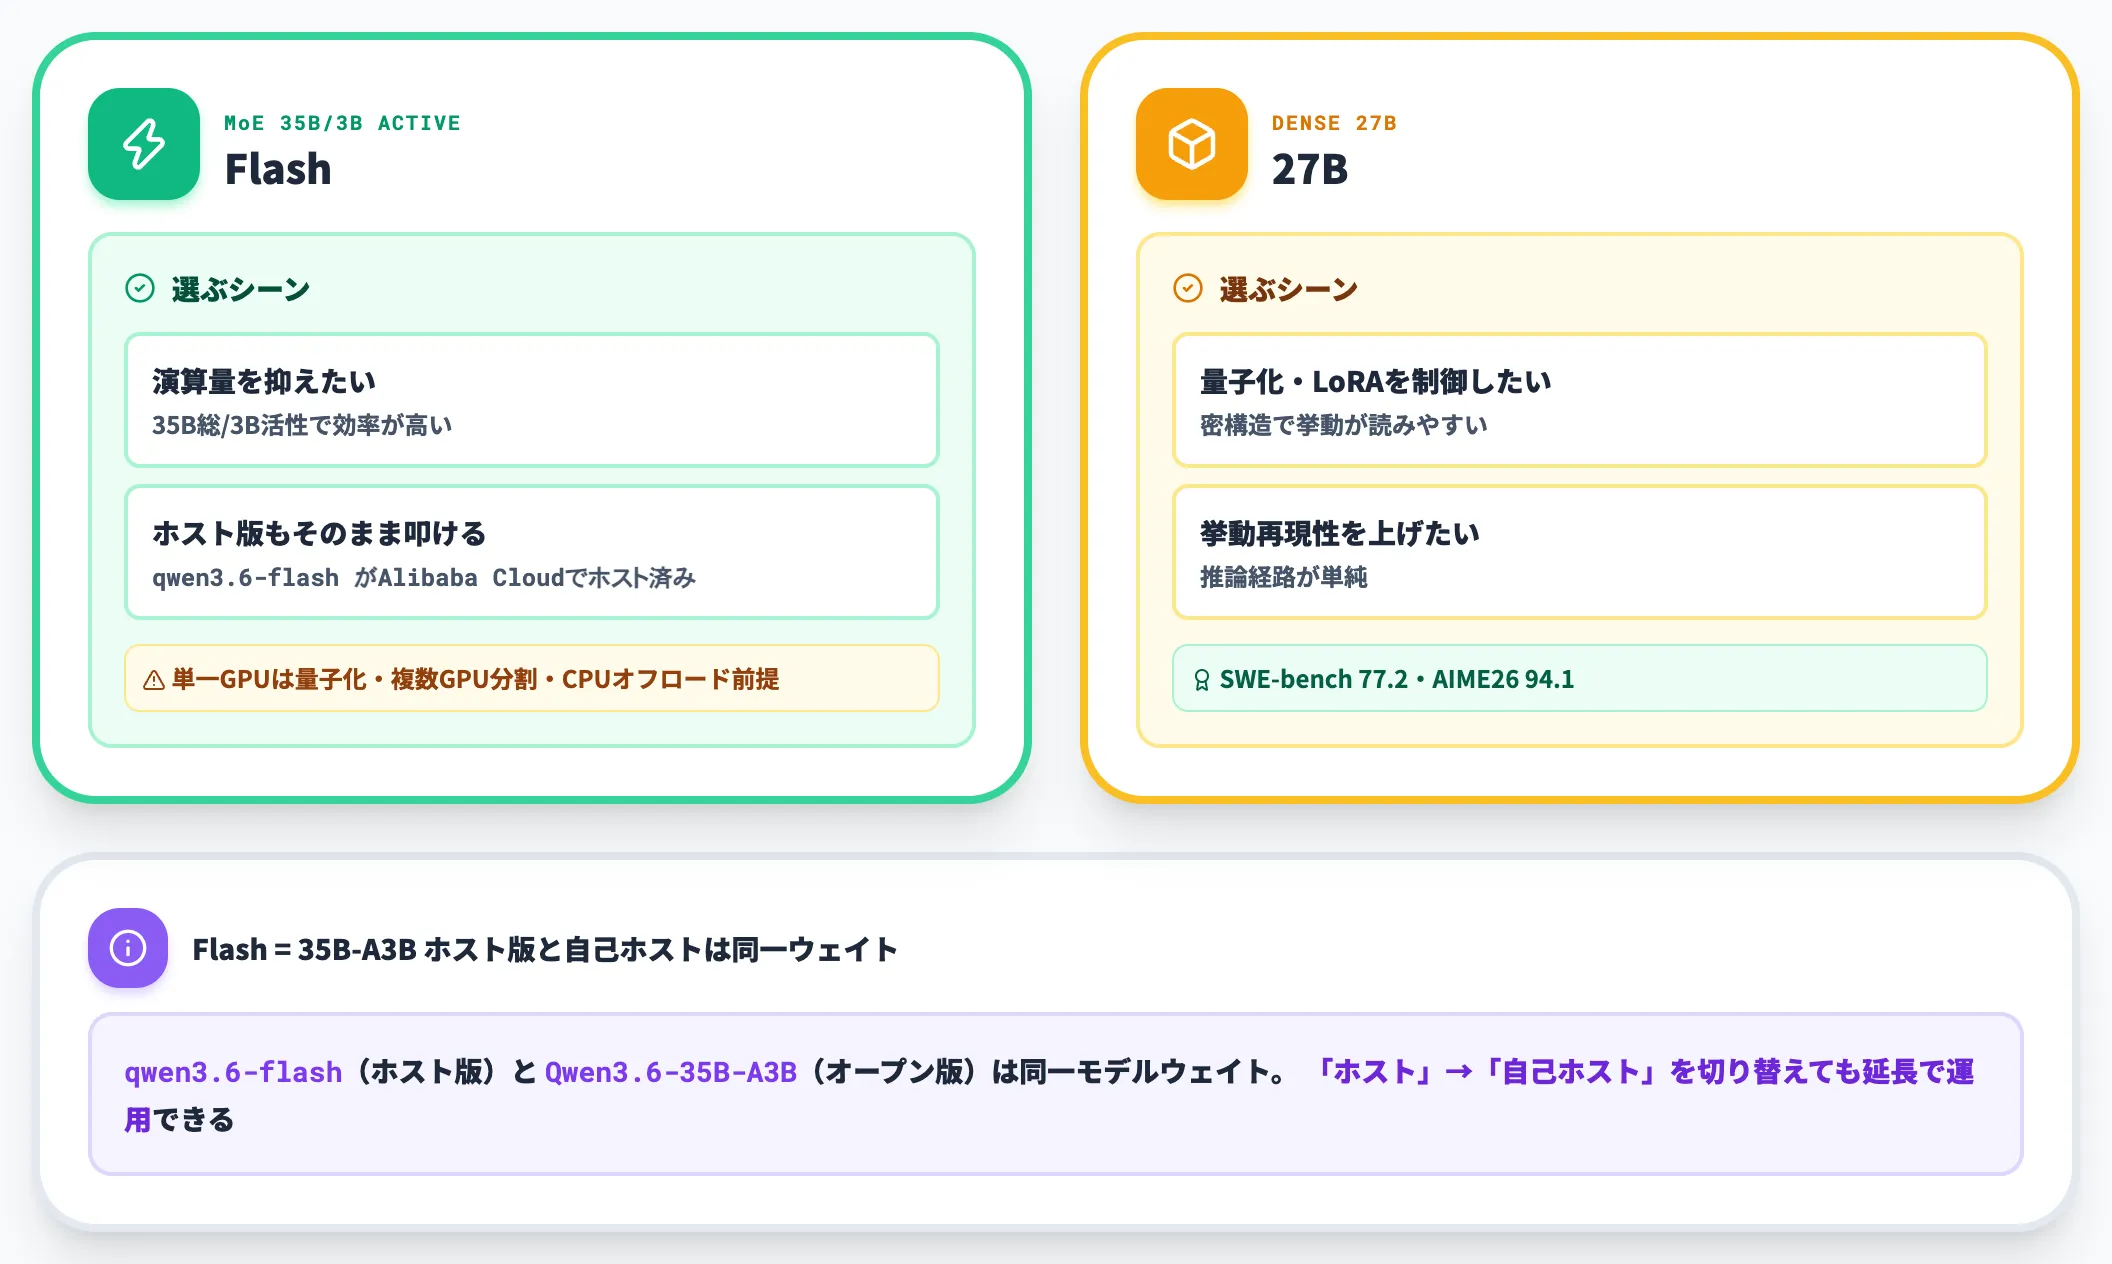
Task: Select the 演算量を抑えたい card
Action: tap(532, 400)
